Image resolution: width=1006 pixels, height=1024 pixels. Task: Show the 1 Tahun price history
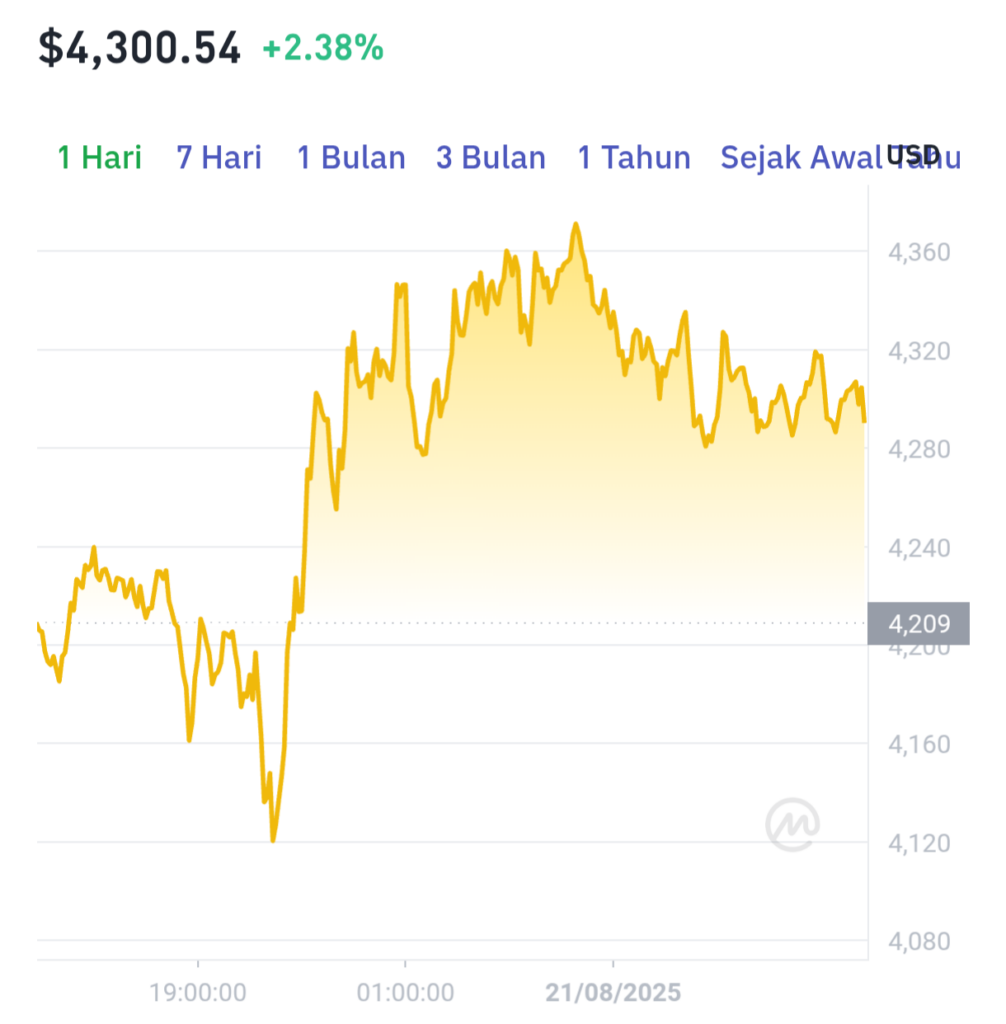coord(634,157)
